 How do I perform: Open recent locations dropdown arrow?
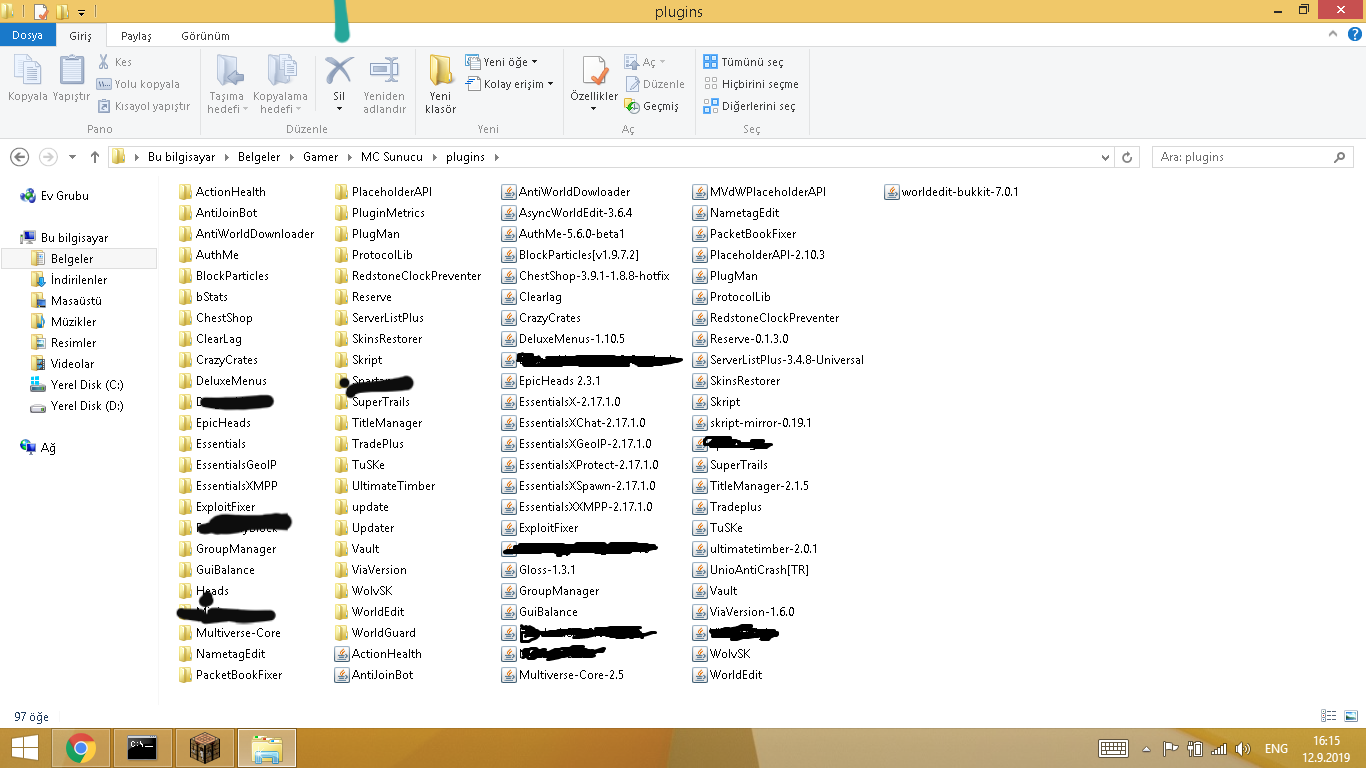(x=72, y=157)
